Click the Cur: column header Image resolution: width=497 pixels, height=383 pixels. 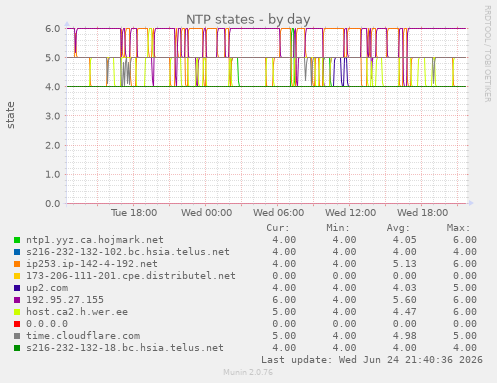(x=278, y=228)
